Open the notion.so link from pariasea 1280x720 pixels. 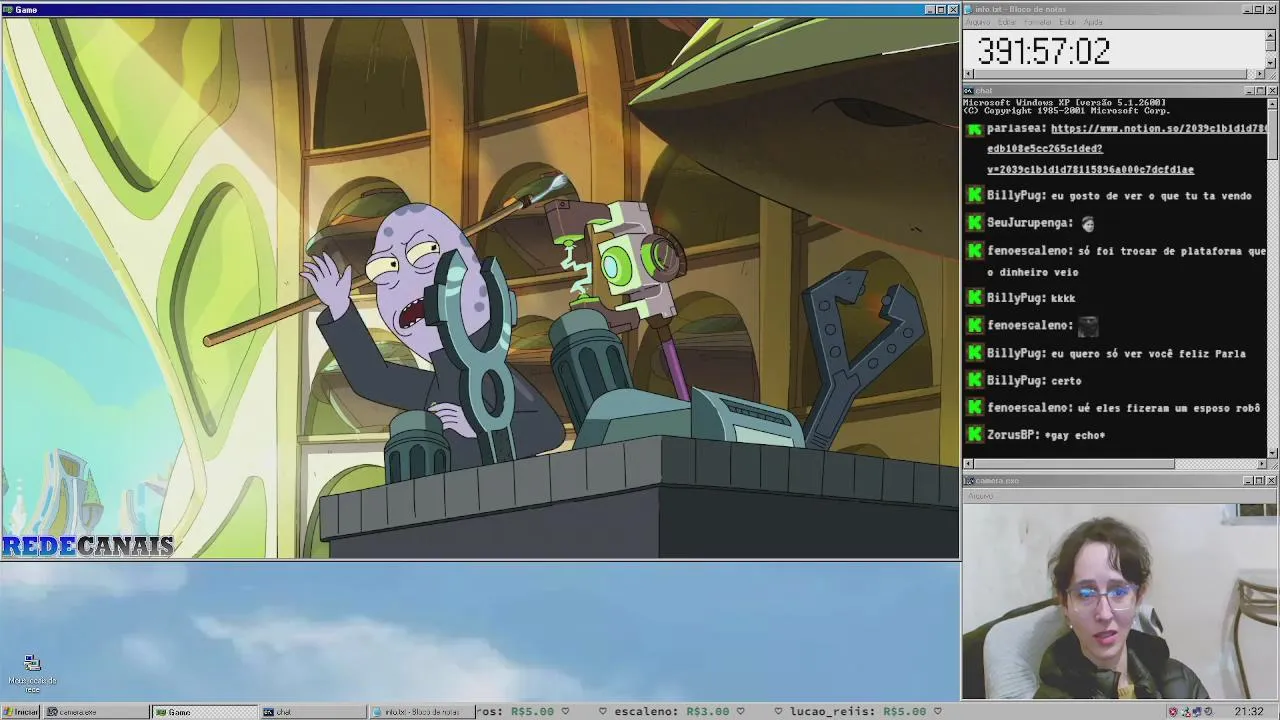point(1125,149)
